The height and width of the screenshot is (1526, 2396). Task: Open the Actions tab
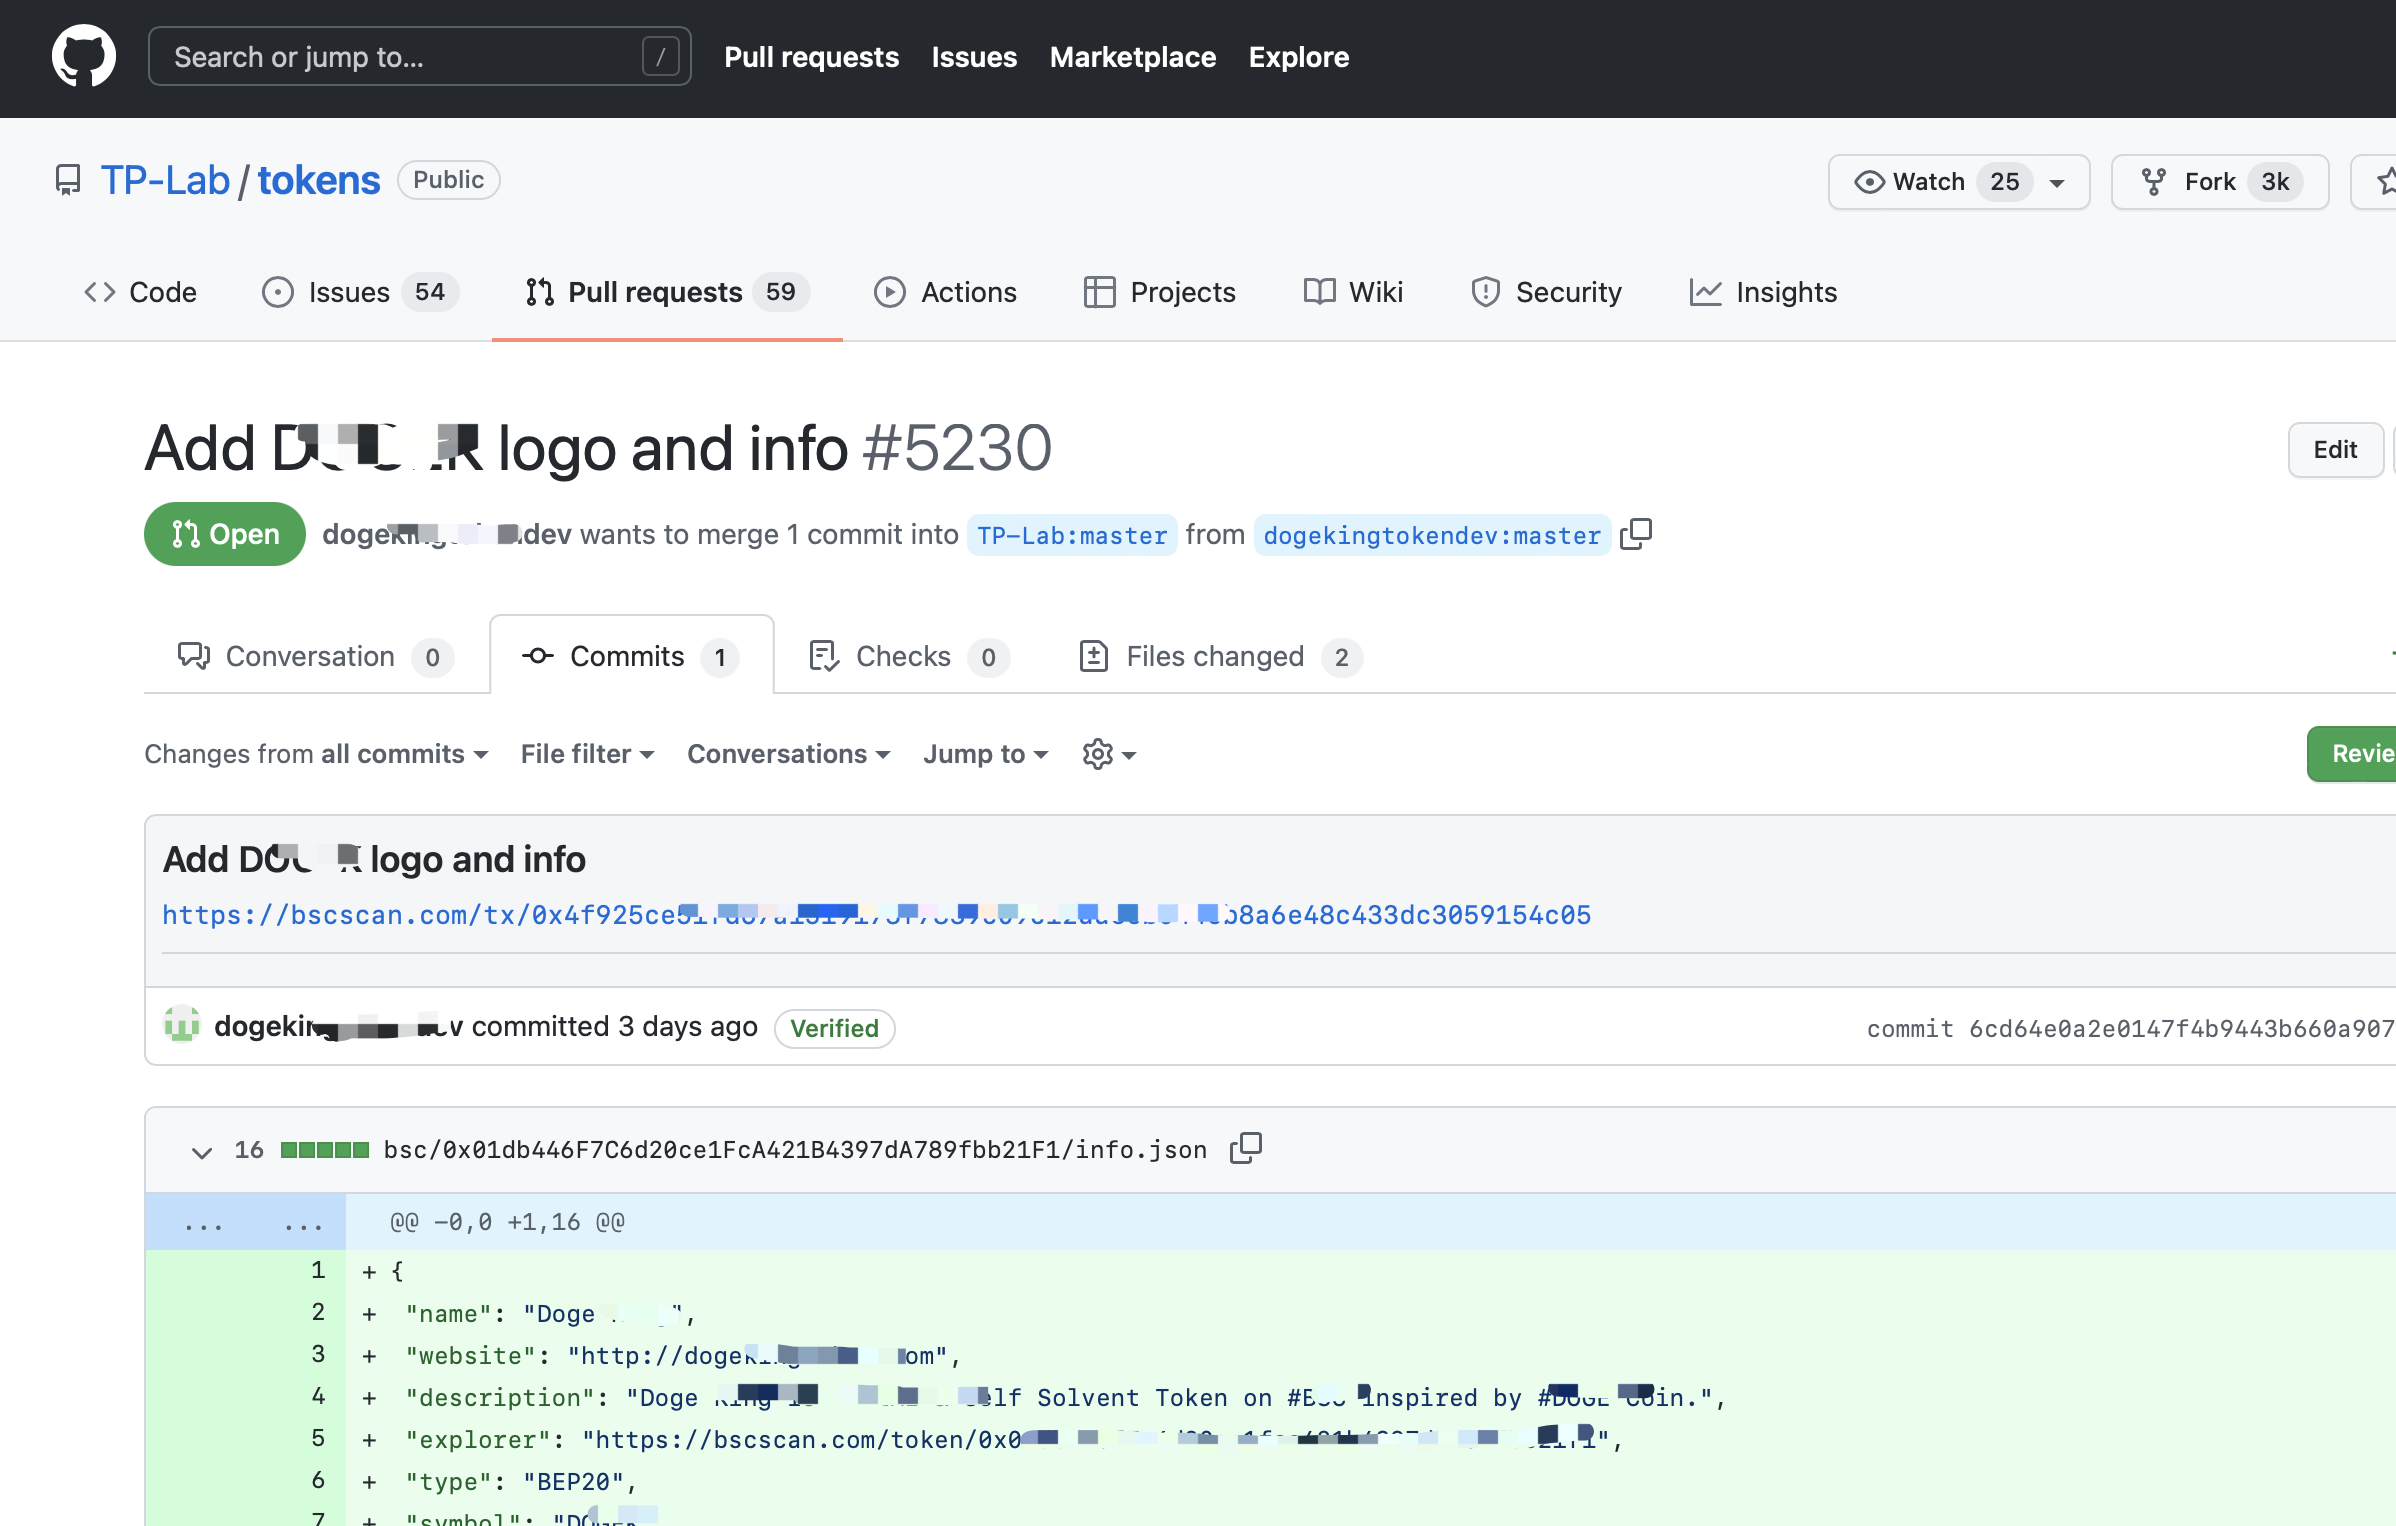pos(945,292)
